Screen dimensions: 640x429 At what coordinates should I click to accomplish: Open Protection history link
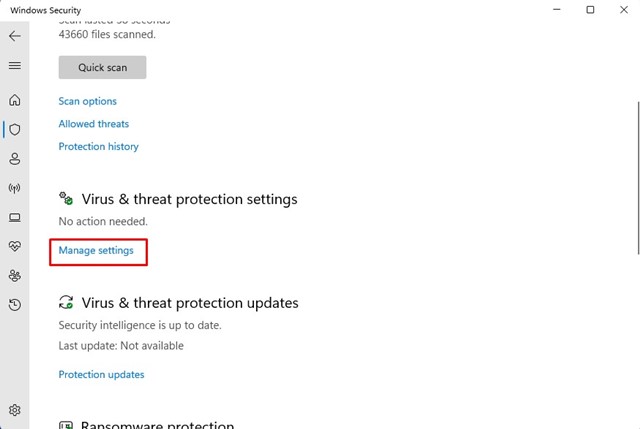click(x=98, y=147)
